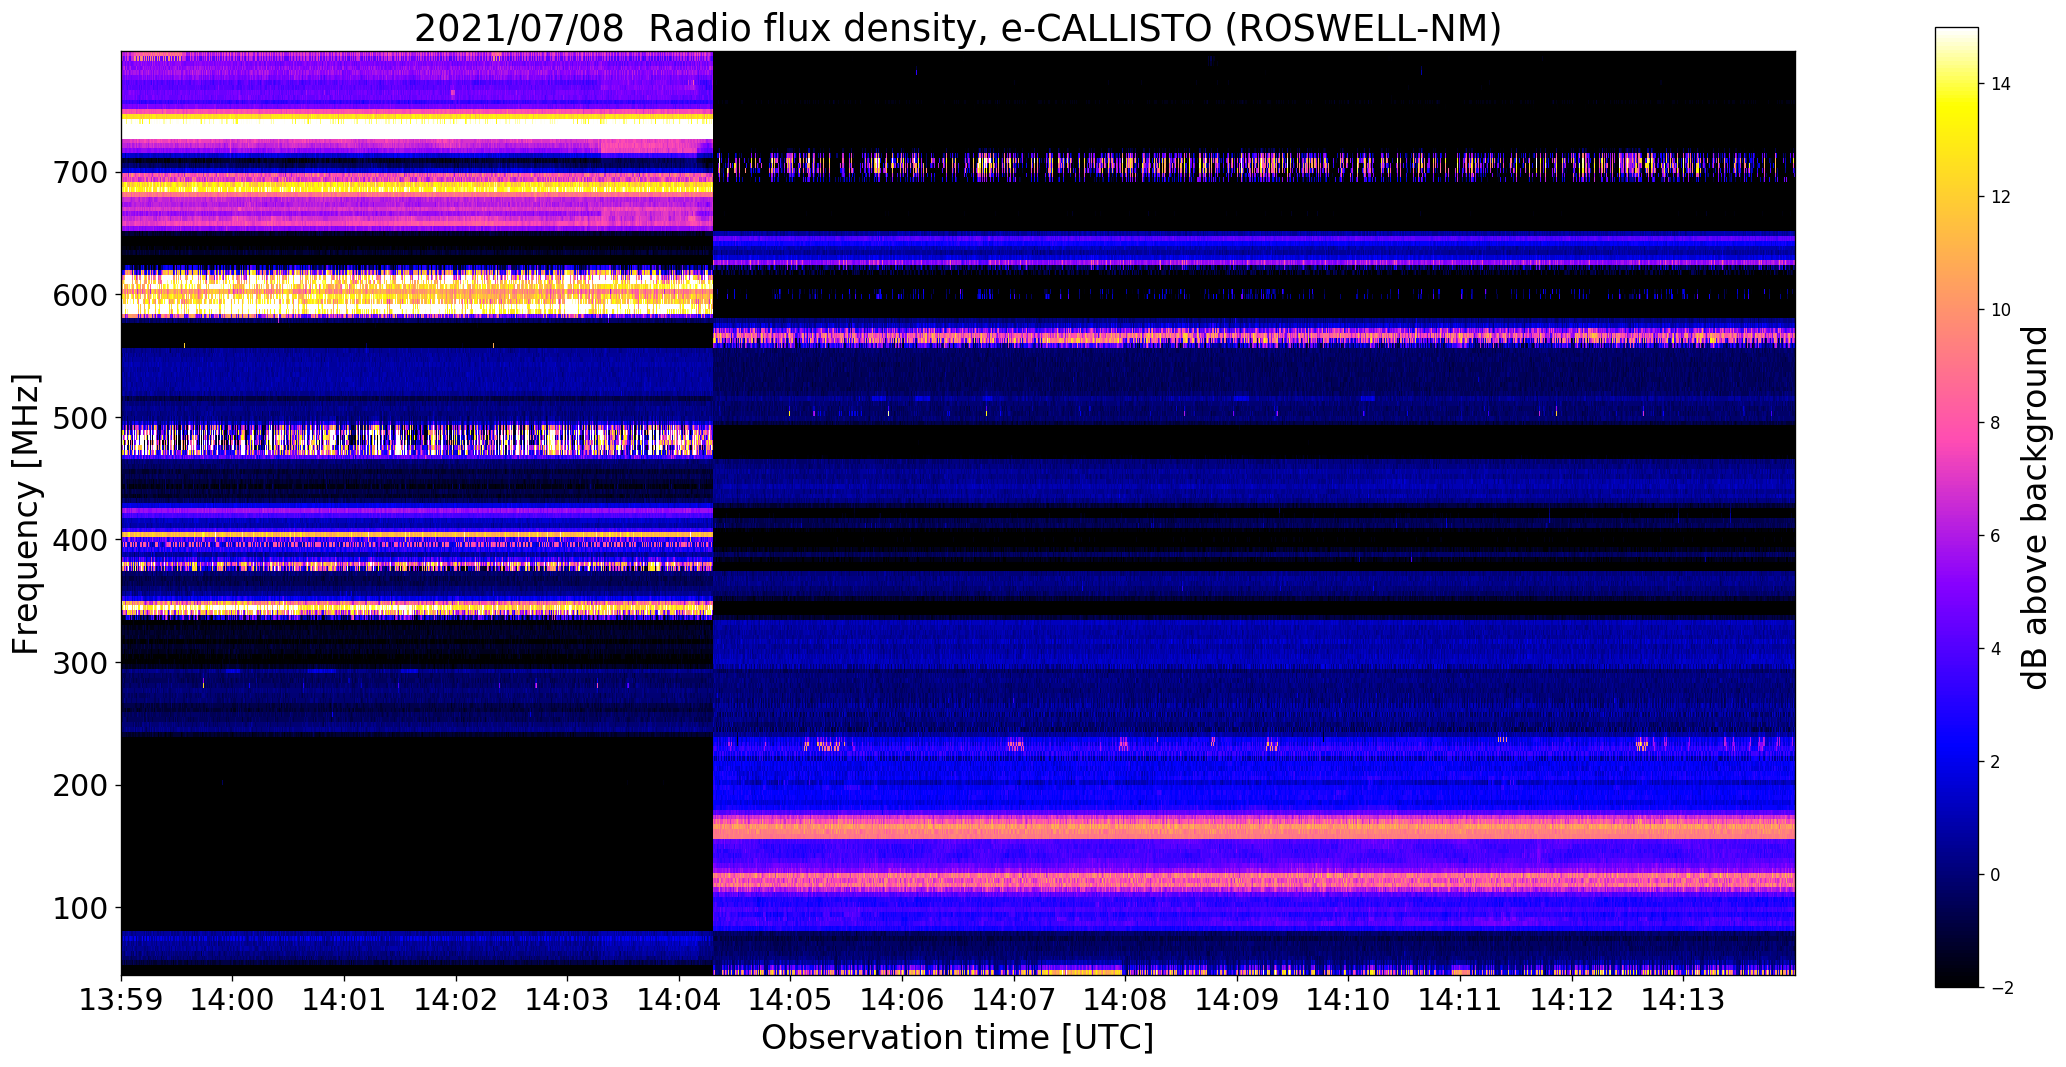Click the 14:01 time tick label
2066x1067 pixels.
[x=345, y=1001]
